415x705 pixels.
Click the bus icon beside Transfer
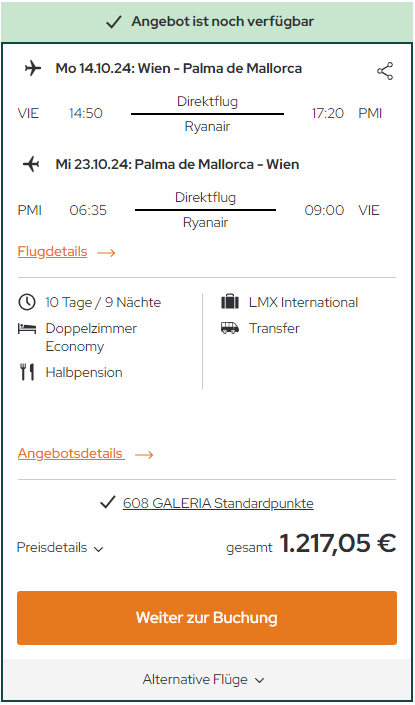point(230,328)
